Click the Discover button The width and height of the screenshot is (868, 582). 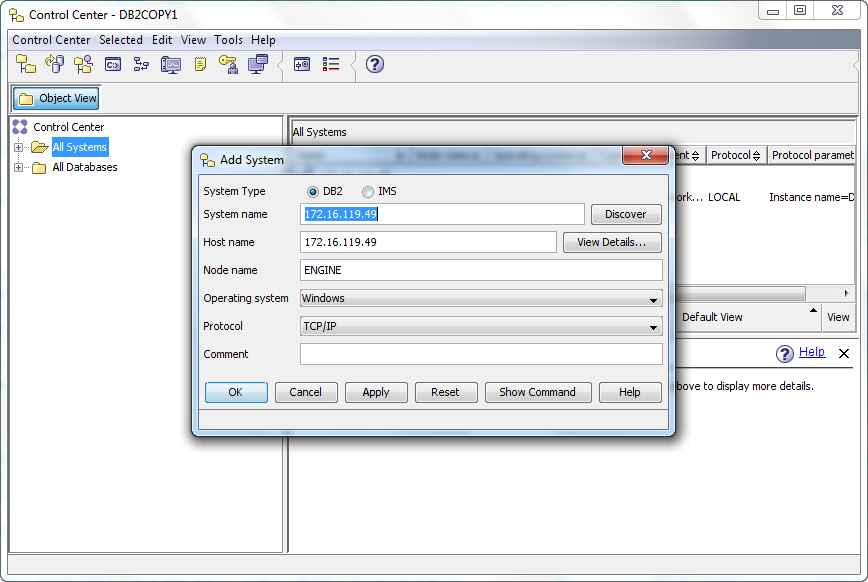point(626,214)
